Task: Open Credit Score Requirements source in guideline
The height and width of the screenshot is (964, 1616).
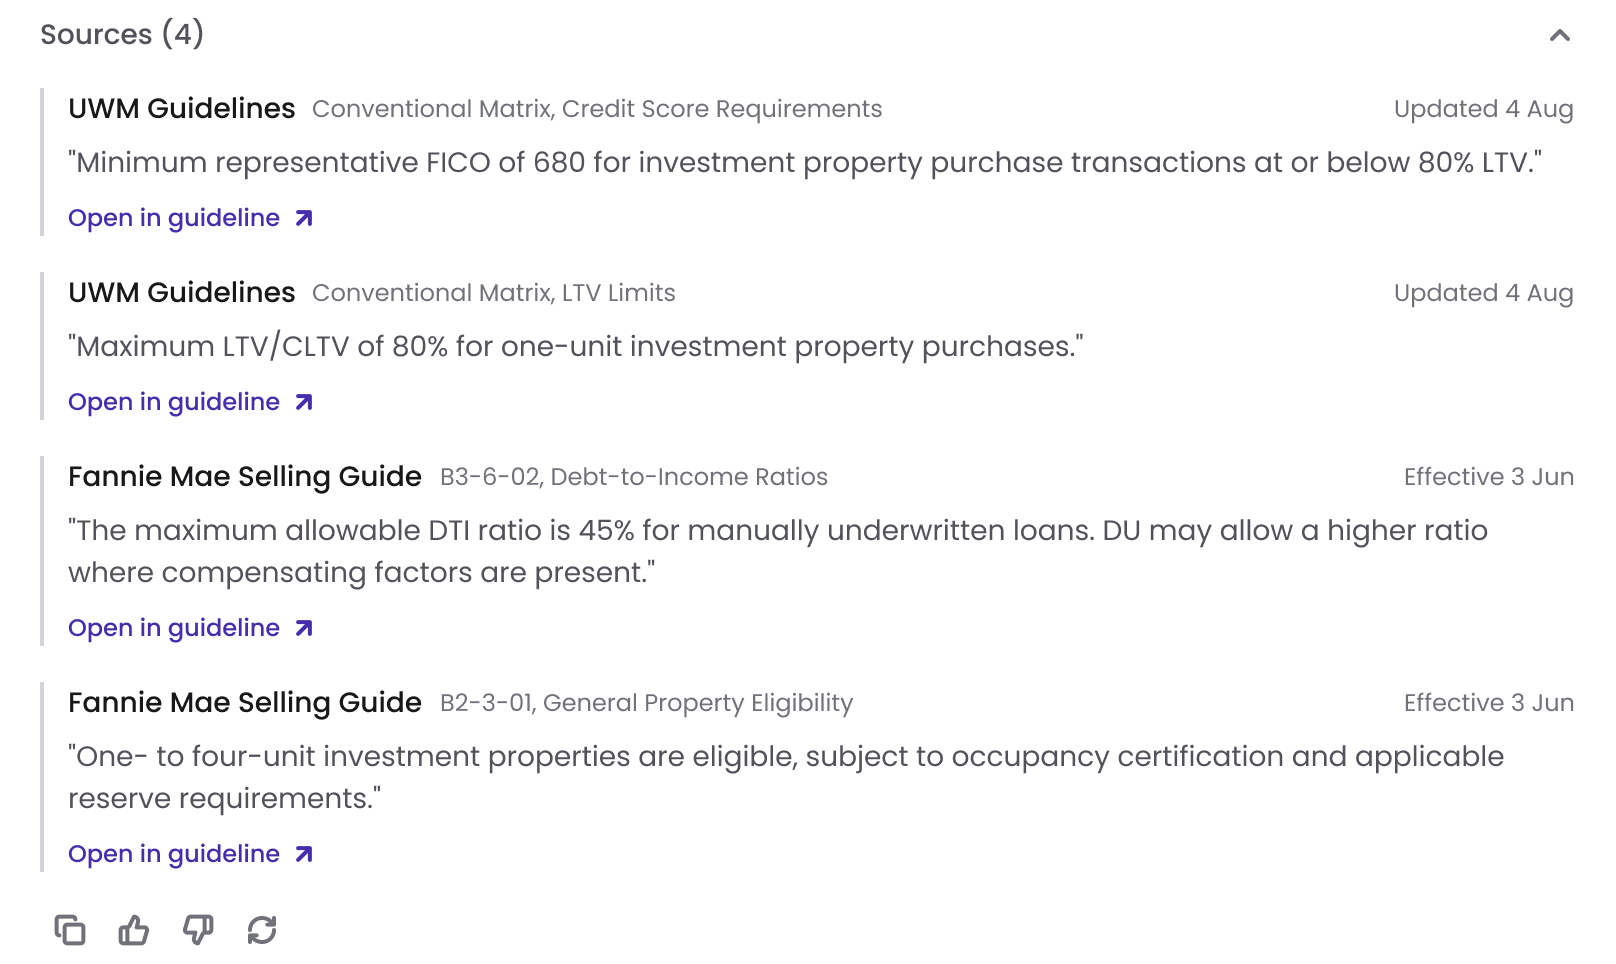Action: pos(191,218)
